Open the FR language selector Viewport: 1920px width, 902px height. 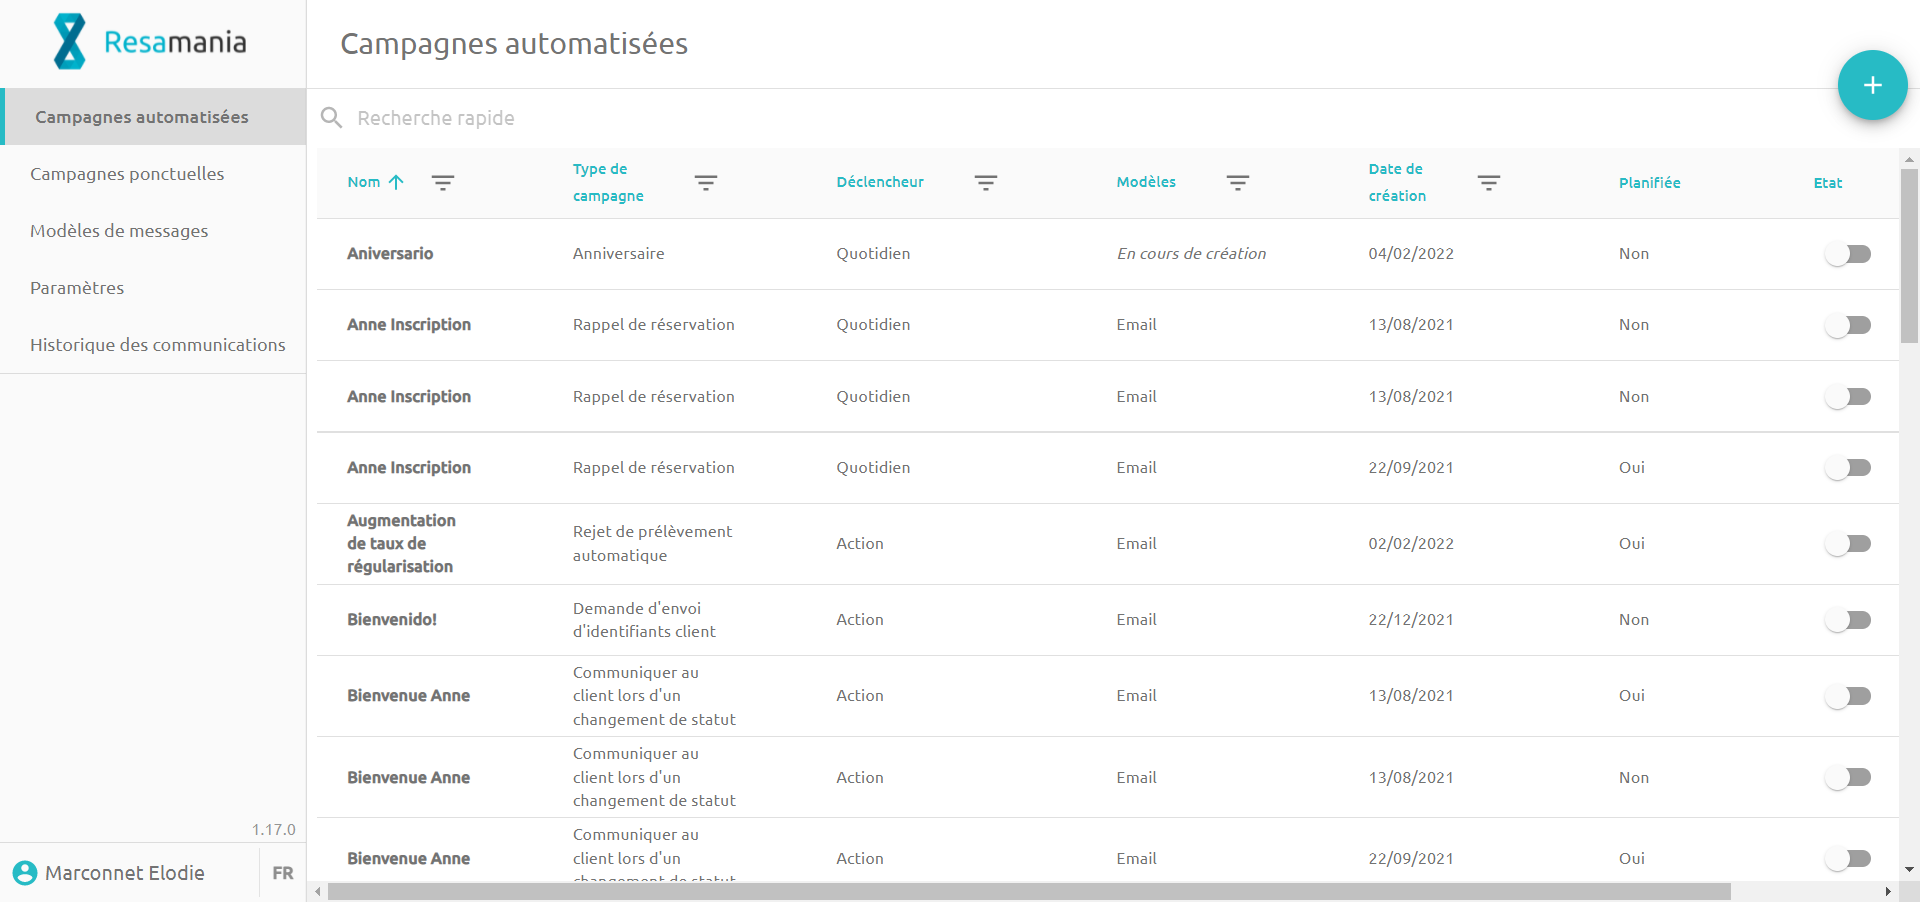click(283, 873)
